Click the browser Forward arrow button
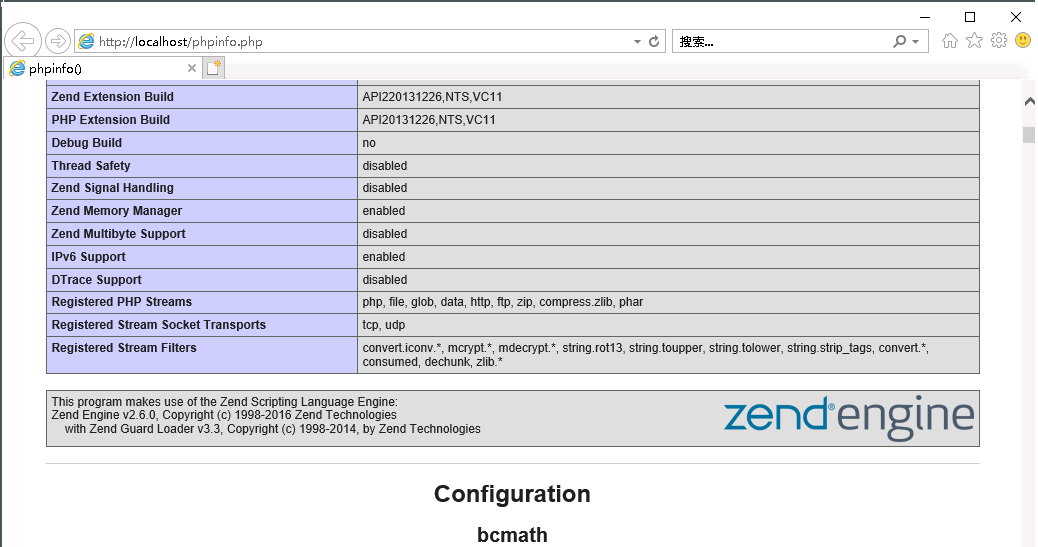The height and width of the screenshot is (547, 1038). pyautogui.click(x=58, y=41)
